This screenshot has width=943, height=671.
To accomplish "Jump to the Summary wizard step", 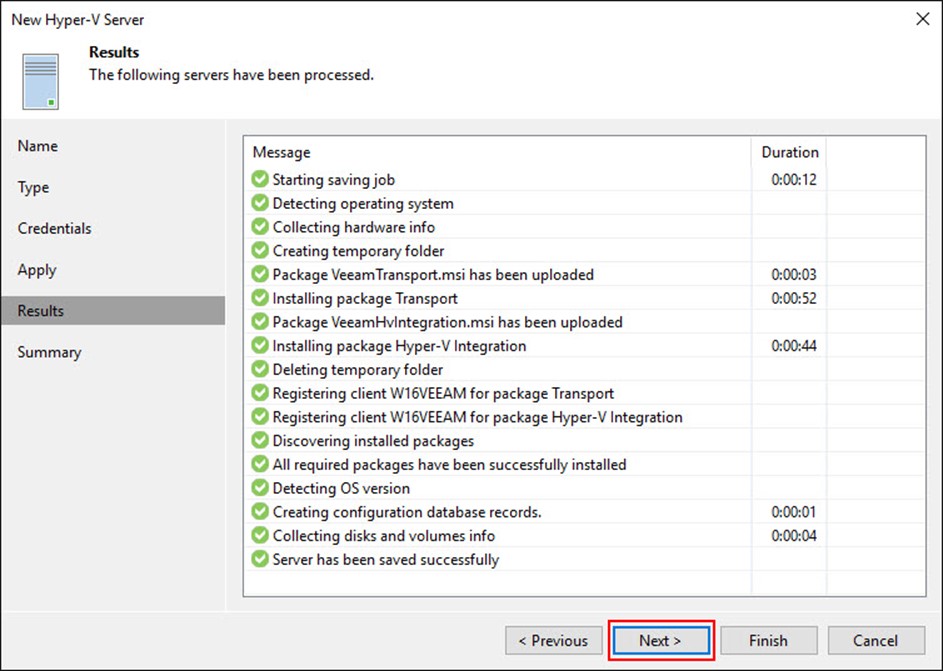I will [49, 352].
